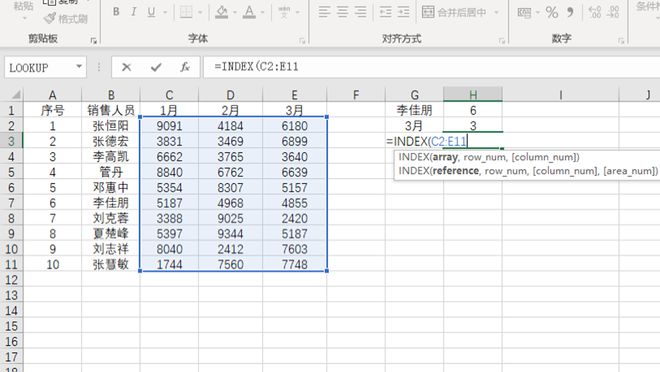Click the phonetic guide (wén) icon

click(284, 12)
